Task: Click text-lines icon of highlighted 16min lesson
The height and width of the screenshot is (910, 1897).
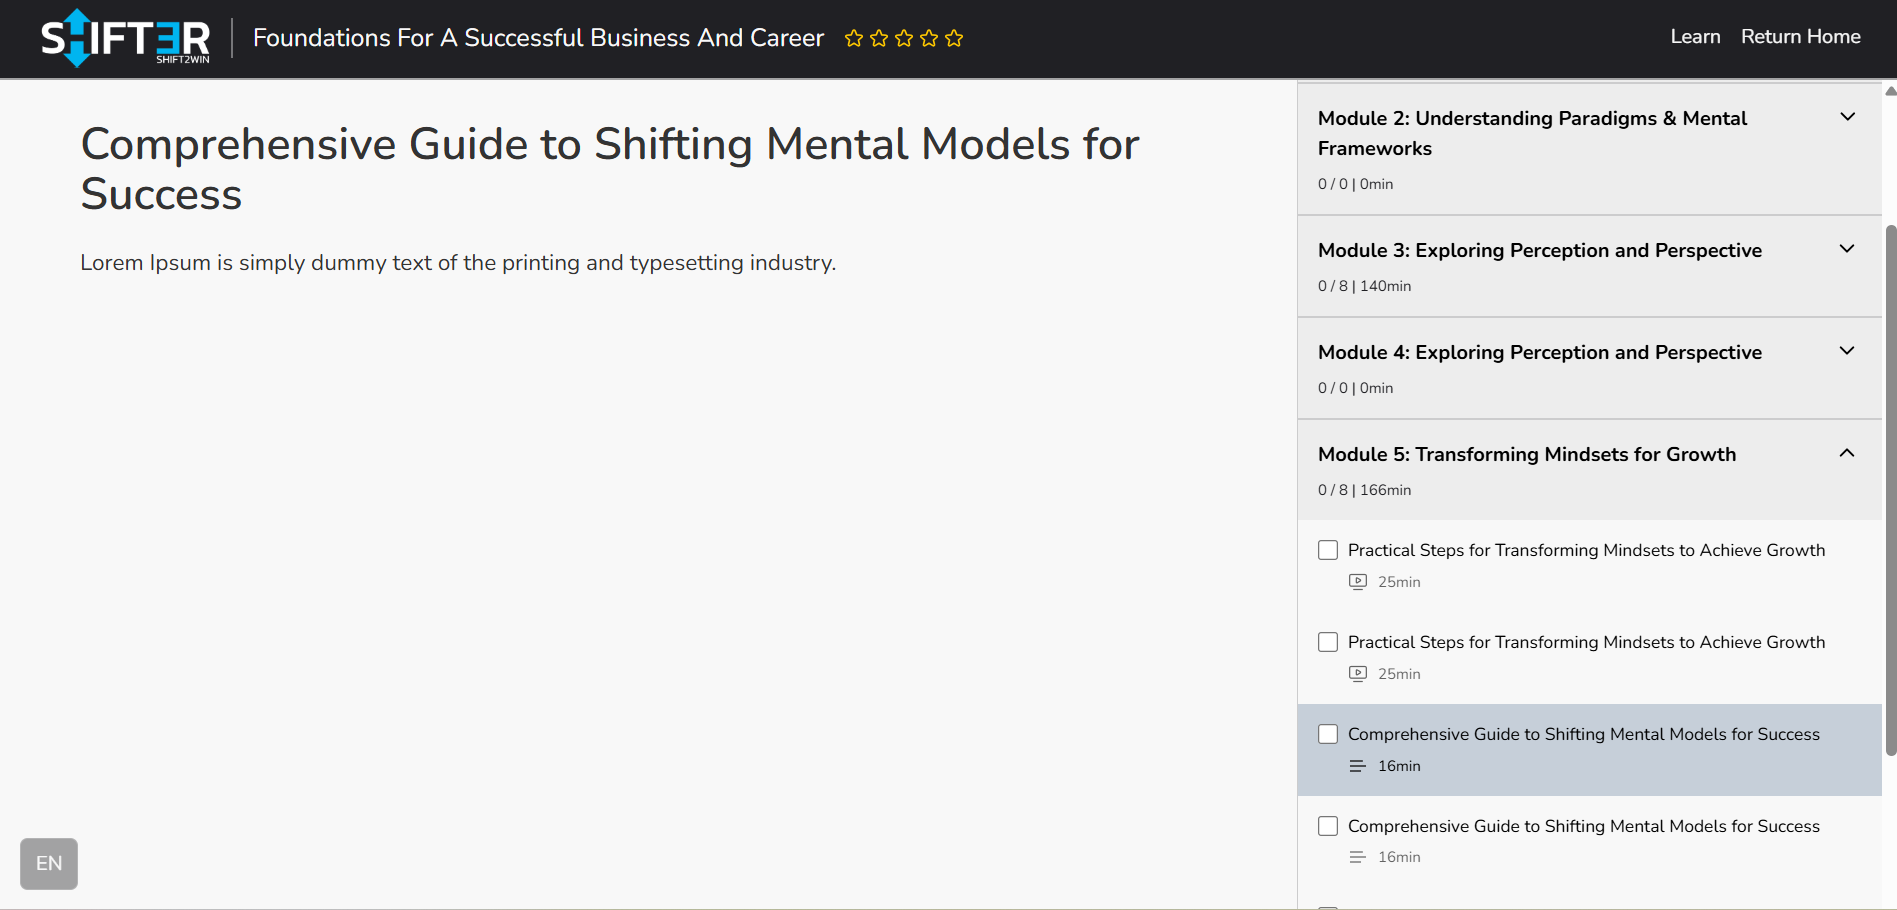Action: pyautogui.click(x=1357, y=766)
